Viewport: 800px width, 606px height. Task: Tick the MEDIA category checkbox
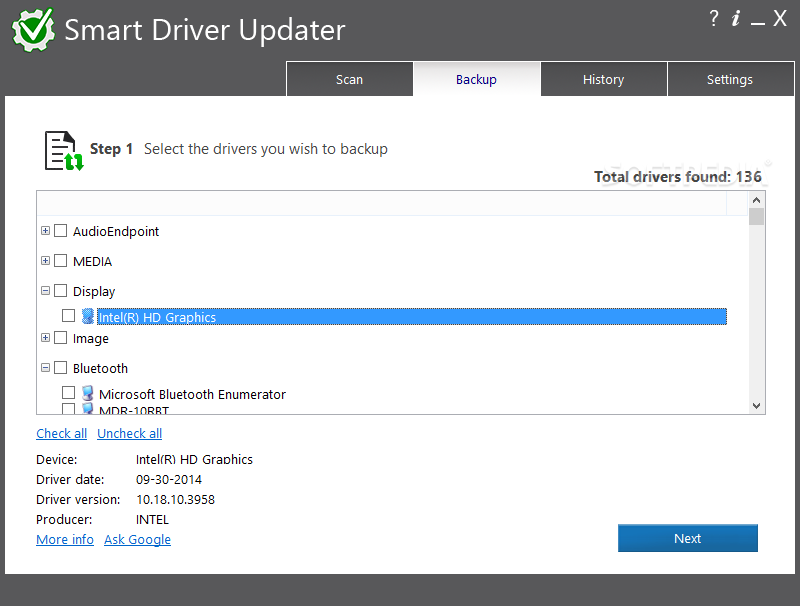61,261
